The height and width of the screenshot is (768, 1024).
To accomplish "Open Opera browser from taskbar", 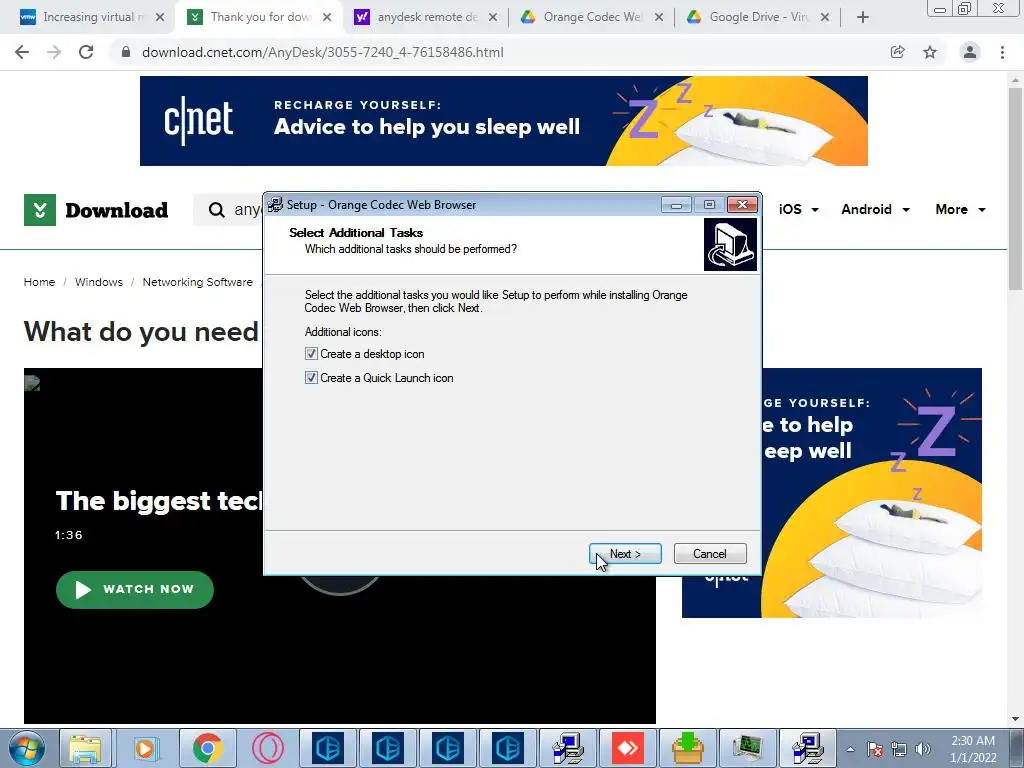I will [x=268, y=748].
